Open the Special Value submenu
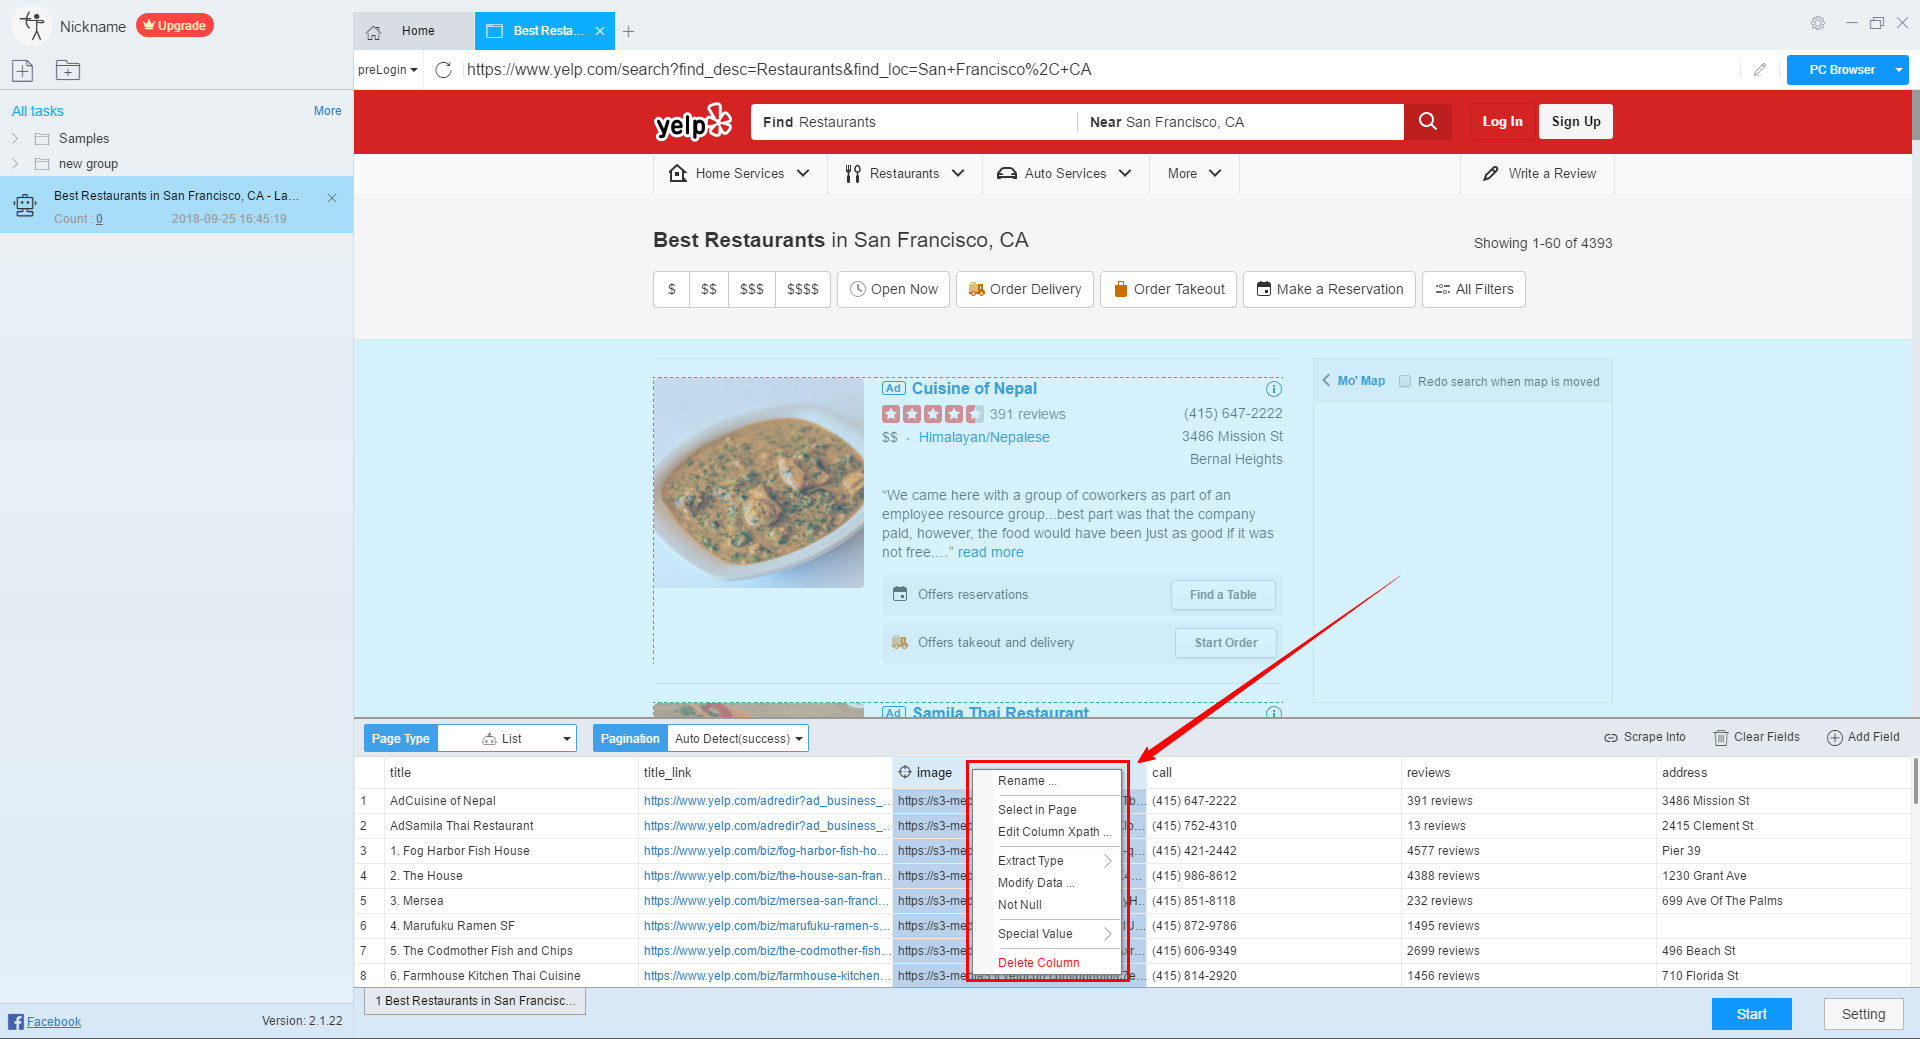Image resolution: width=1920 pixels, height=1039 pixels. point(1046,934)
